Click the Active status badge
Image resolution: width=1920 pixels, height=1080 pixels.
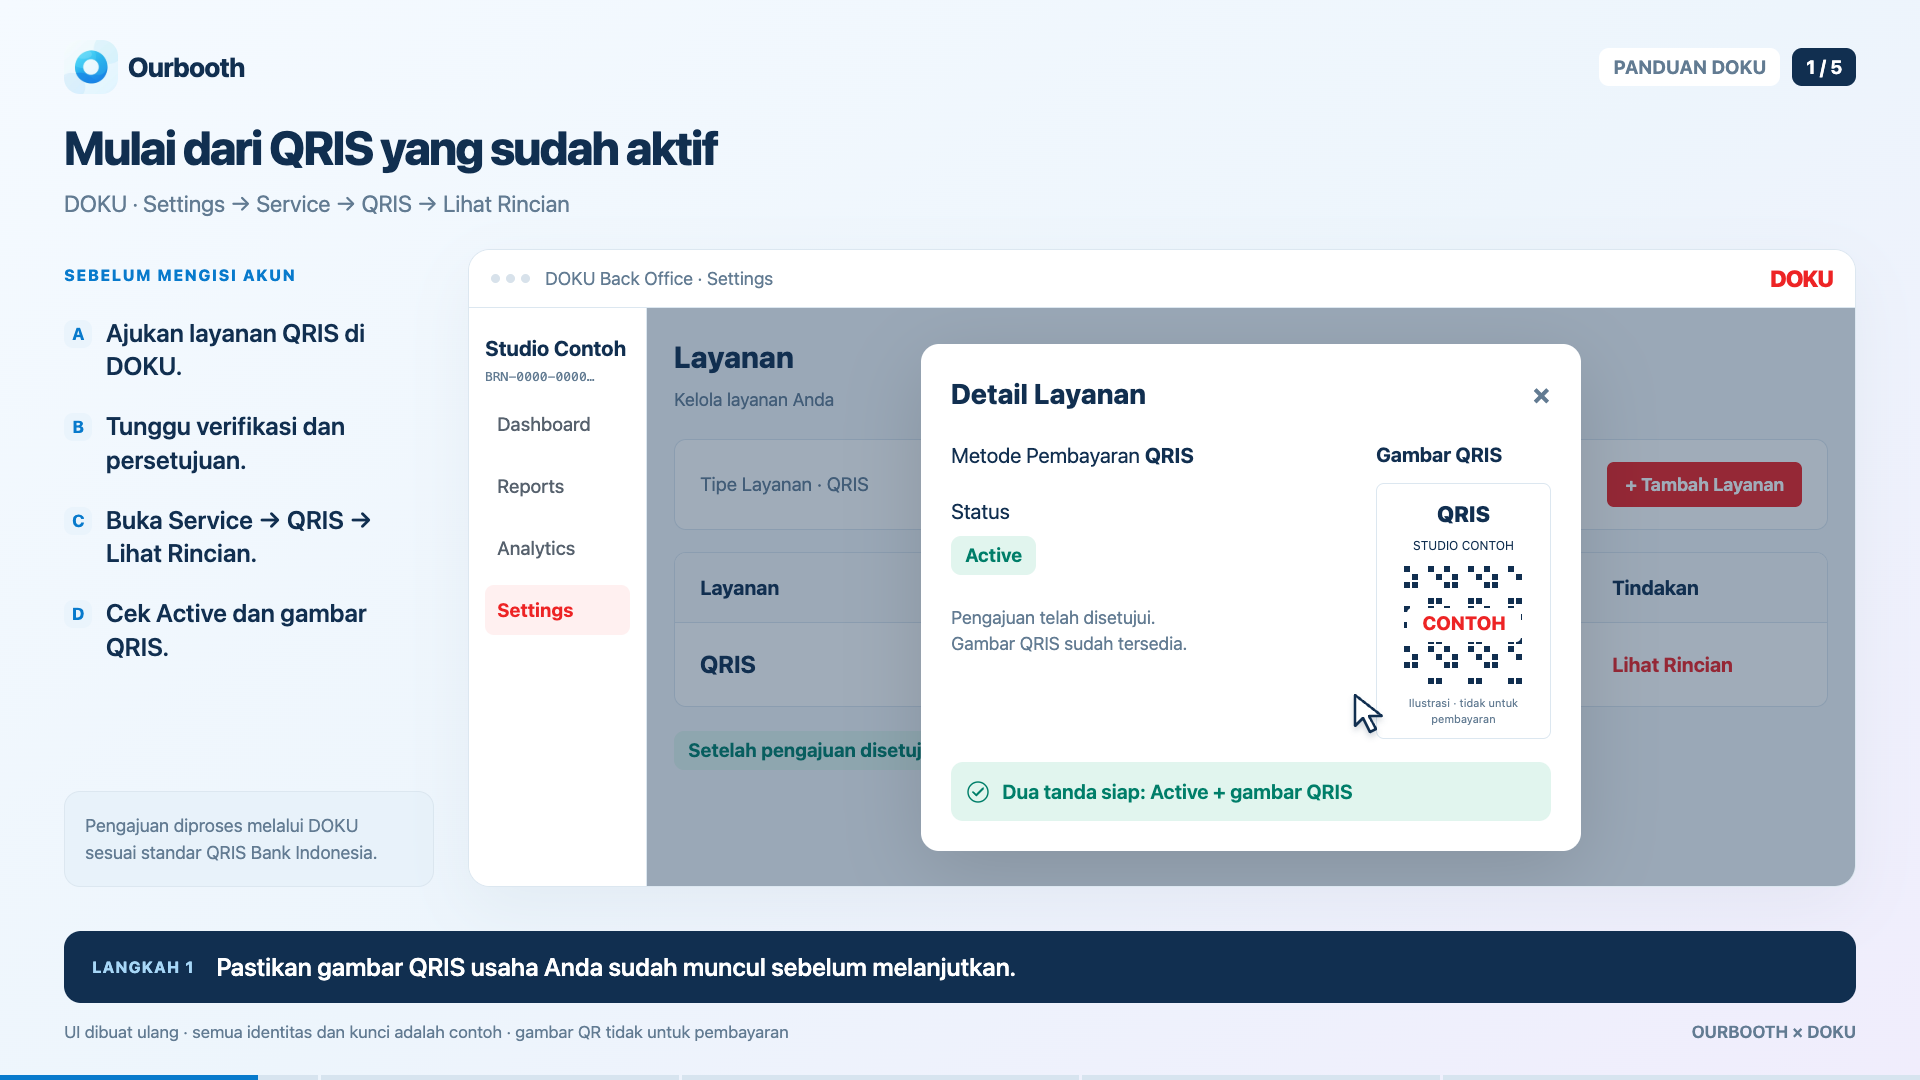coord(993,555)
